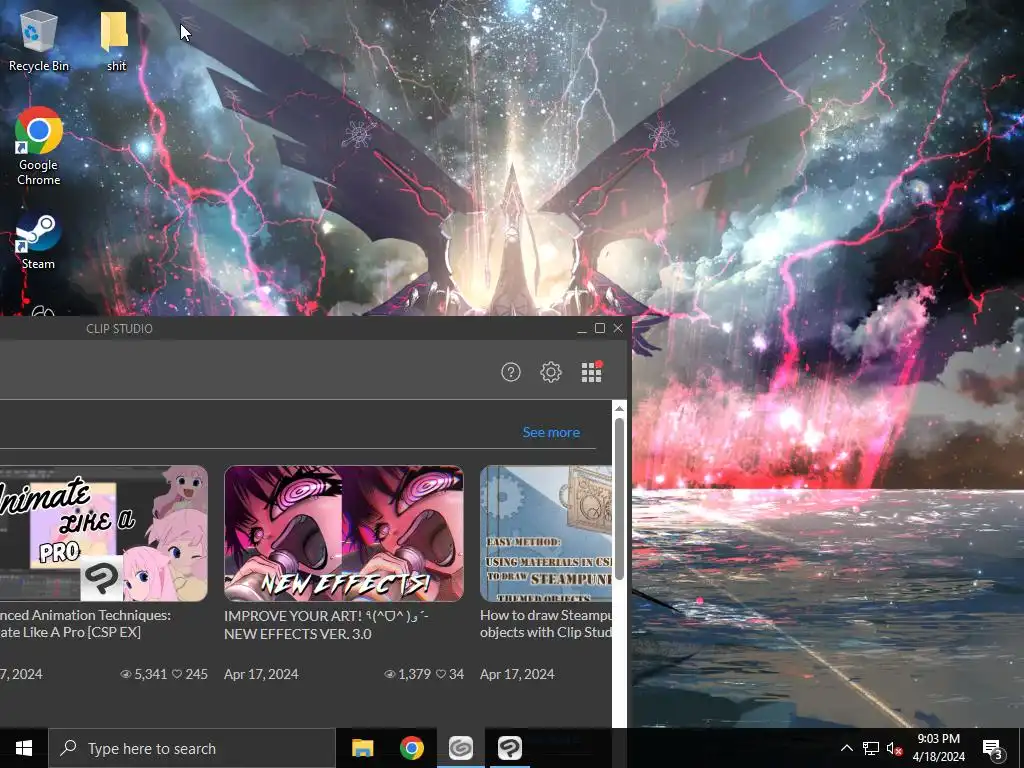Select the Steam desktop shortcut
This screenshot has height=768, width=1024.
coord(38,241)
